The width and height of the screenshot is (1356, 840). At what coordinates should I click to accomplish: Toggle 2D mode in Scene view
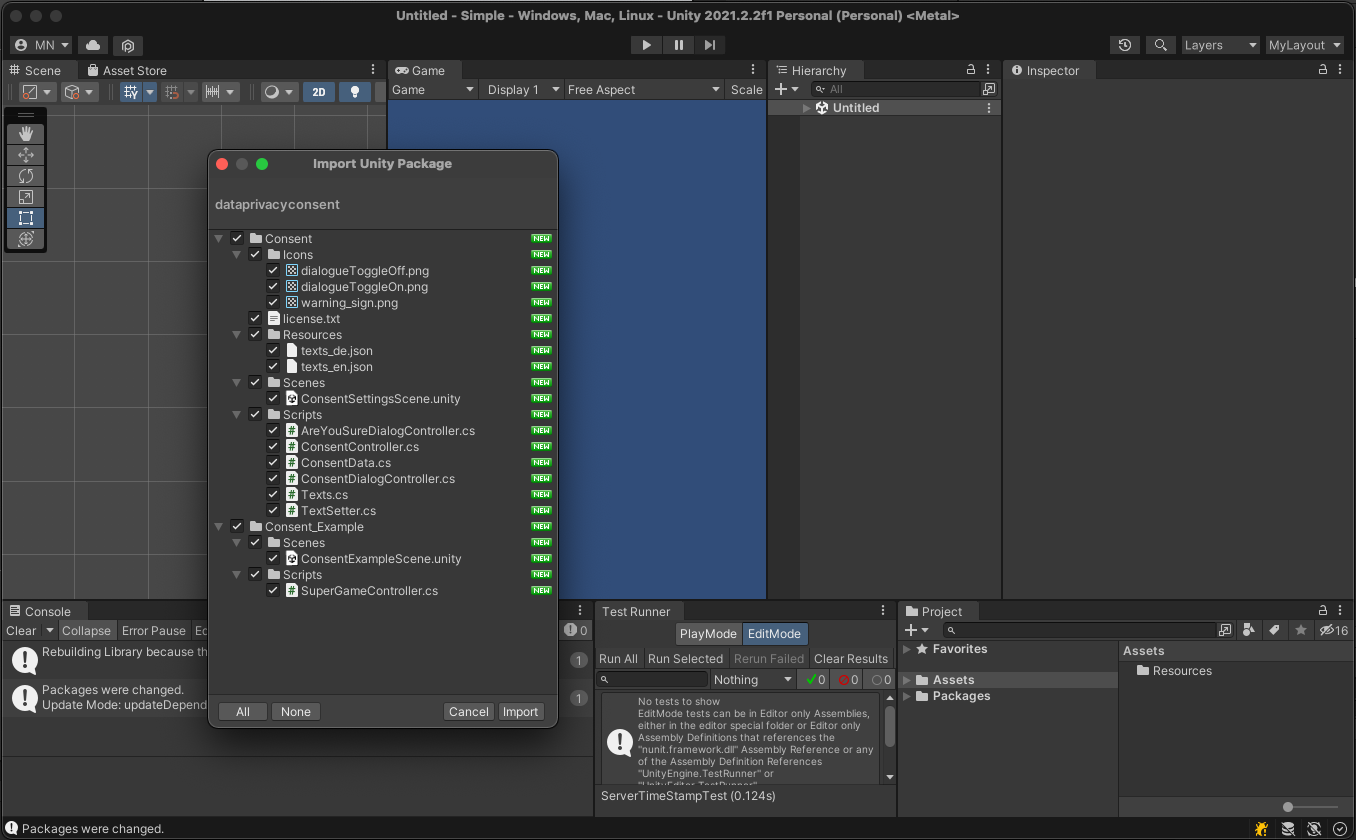[319, 92]
